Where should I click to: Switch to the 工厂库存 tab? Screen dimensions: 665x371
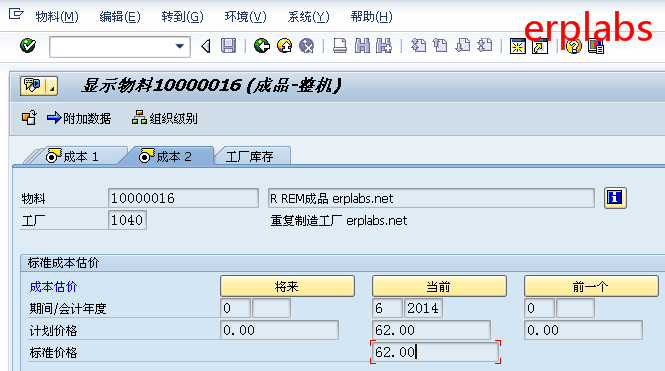click(x=252, y=156)
